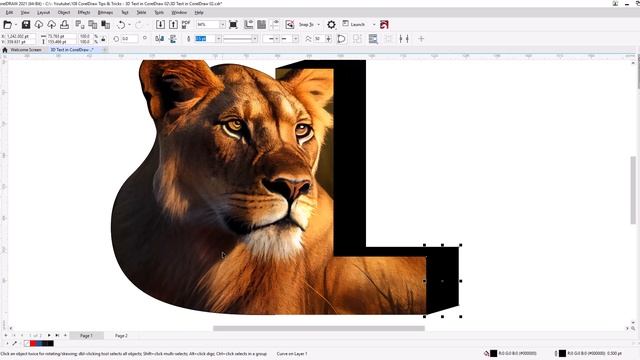Click the Full-screen preview icon
The height and width of the screenshot is (360, 640).
pyautogui.click(x=233, y=25)
